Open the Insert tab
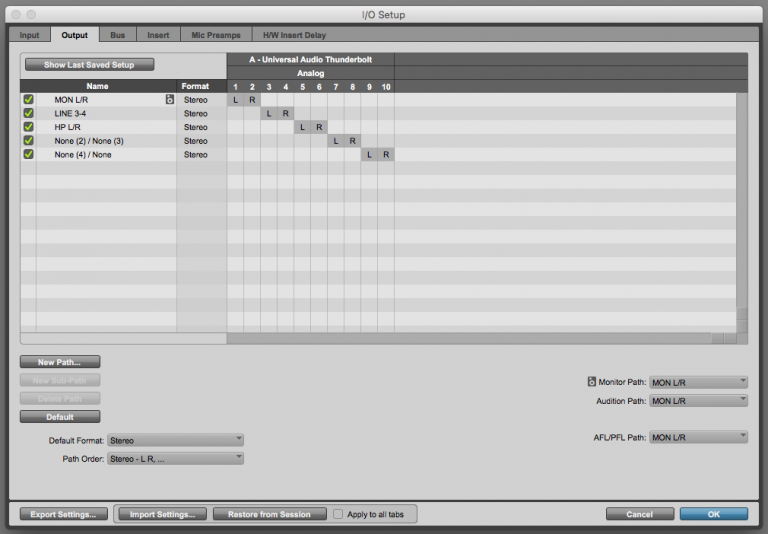 point(158,35)
